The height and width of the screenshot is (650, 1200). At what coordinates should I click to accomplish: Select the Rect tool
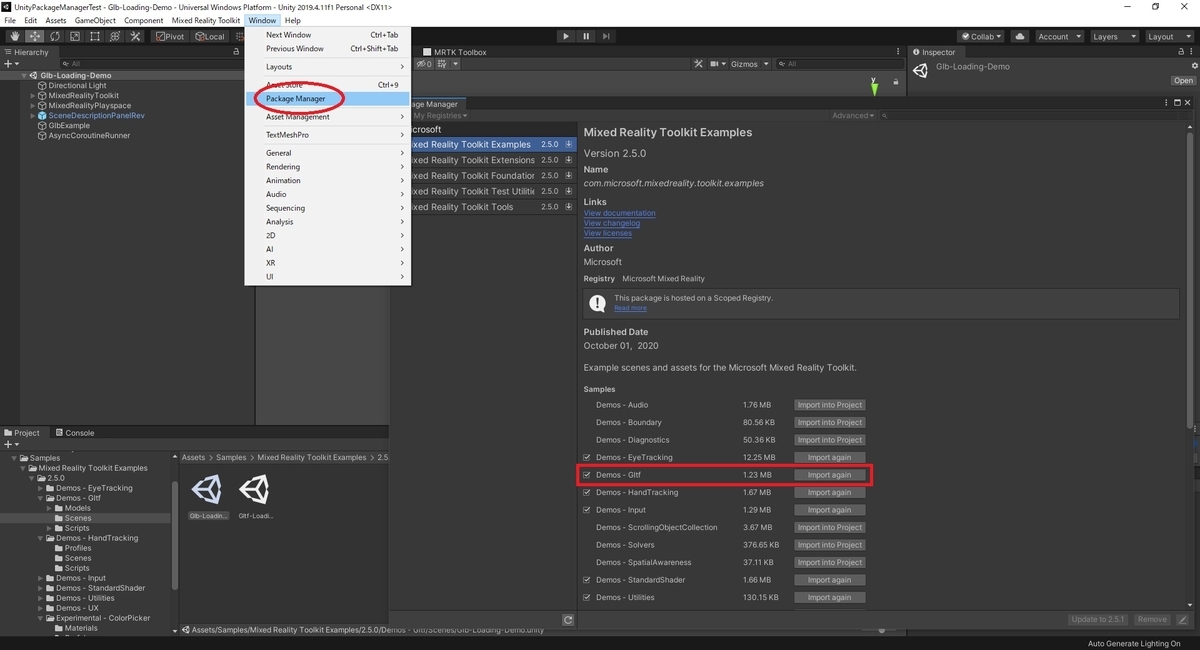click(x=94, y=36)
